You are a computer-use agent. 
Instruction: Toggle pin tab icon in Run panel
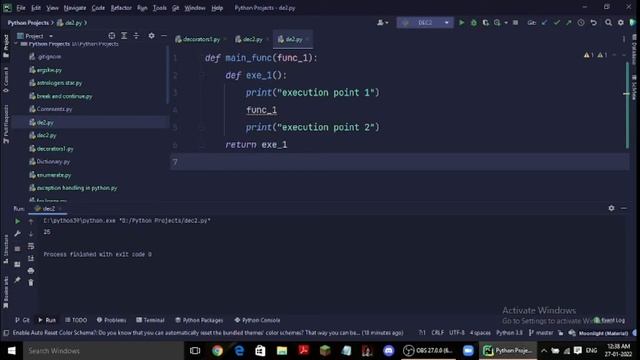click(18, 280)
